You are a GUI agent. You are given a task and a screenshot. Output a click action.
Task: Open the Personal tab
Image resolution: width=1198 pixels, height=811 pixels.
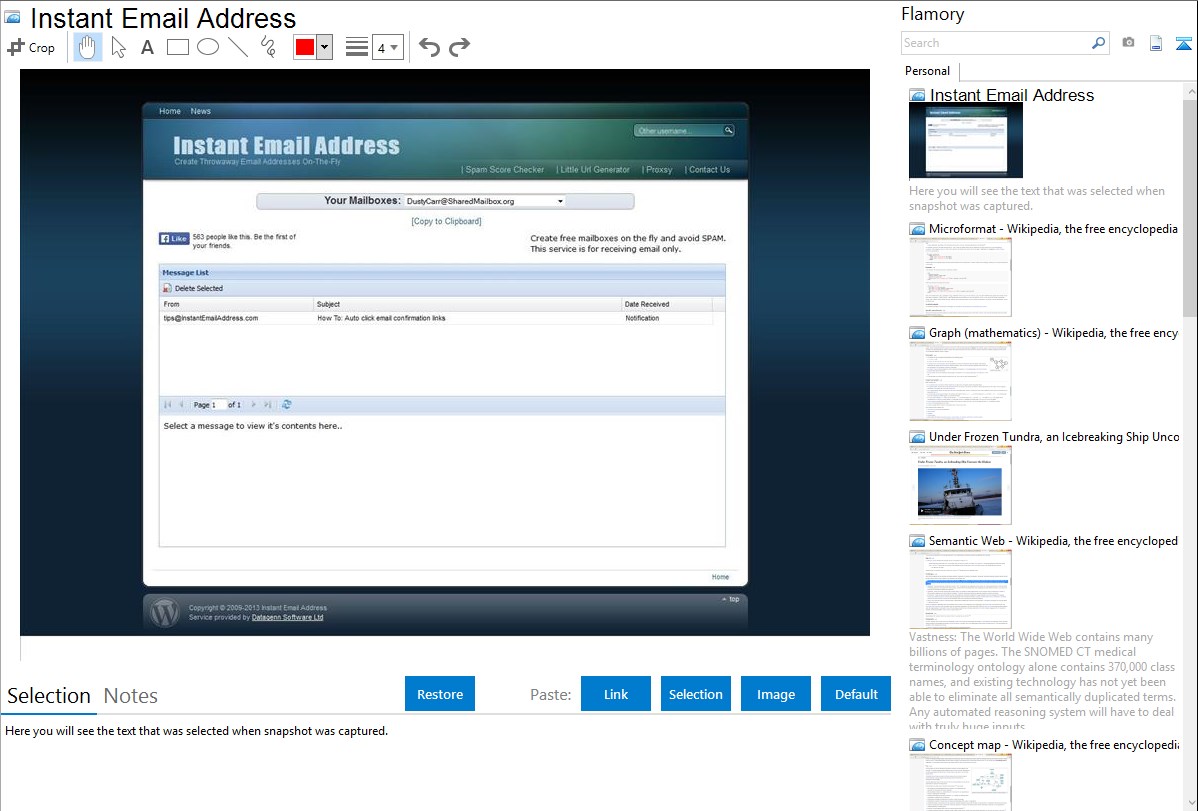(x=928, y=71)
